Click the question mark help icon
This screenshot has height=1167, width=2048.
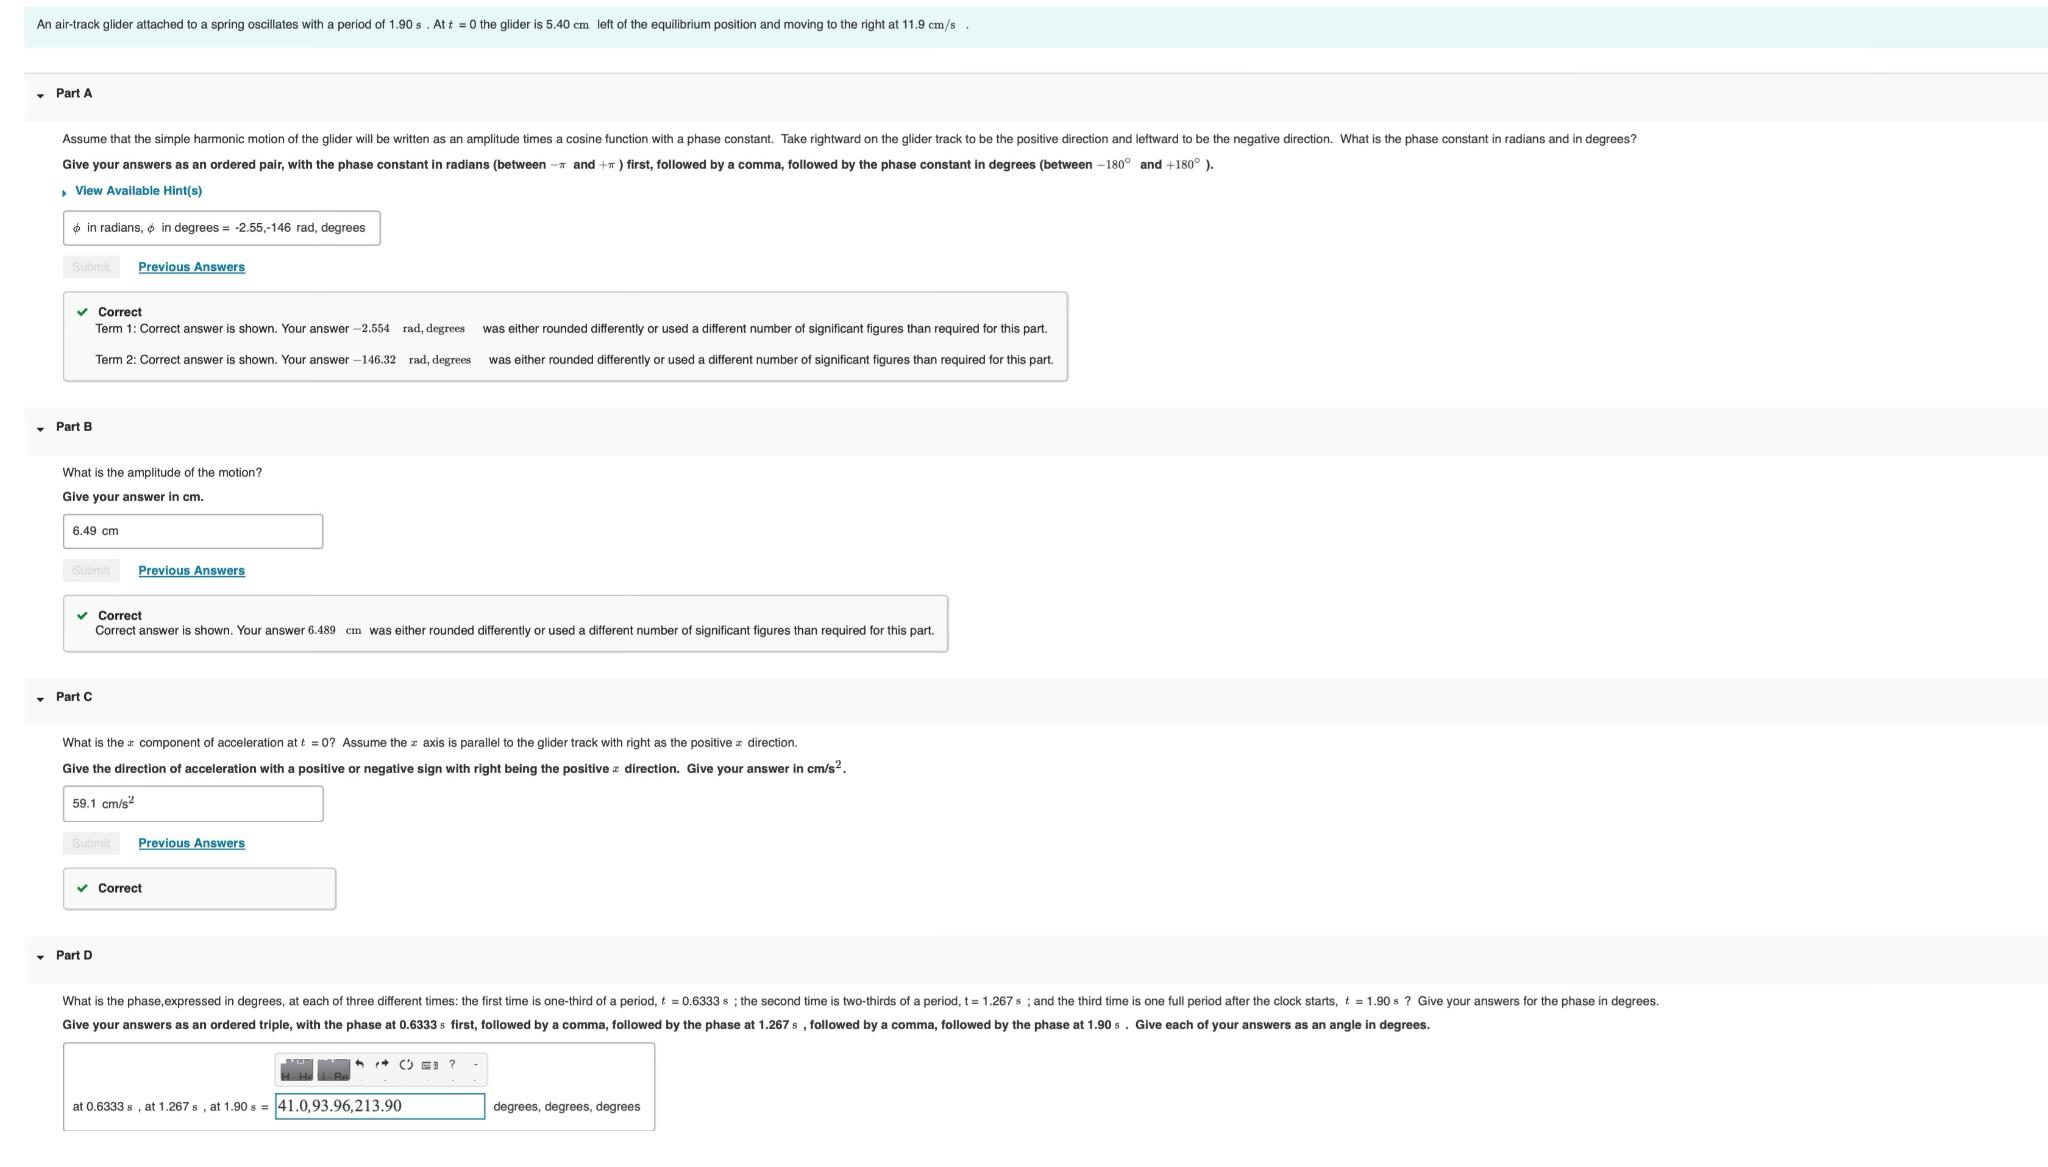(452, 1064)
